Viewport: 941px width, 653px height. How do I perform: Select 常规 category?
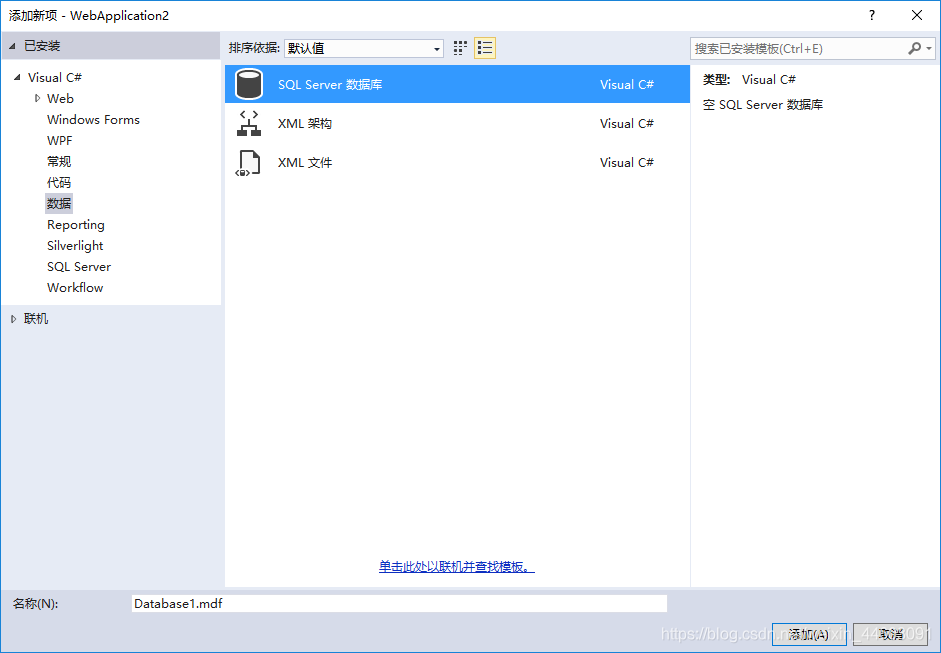pyautogui.click(x=59, y=161)
